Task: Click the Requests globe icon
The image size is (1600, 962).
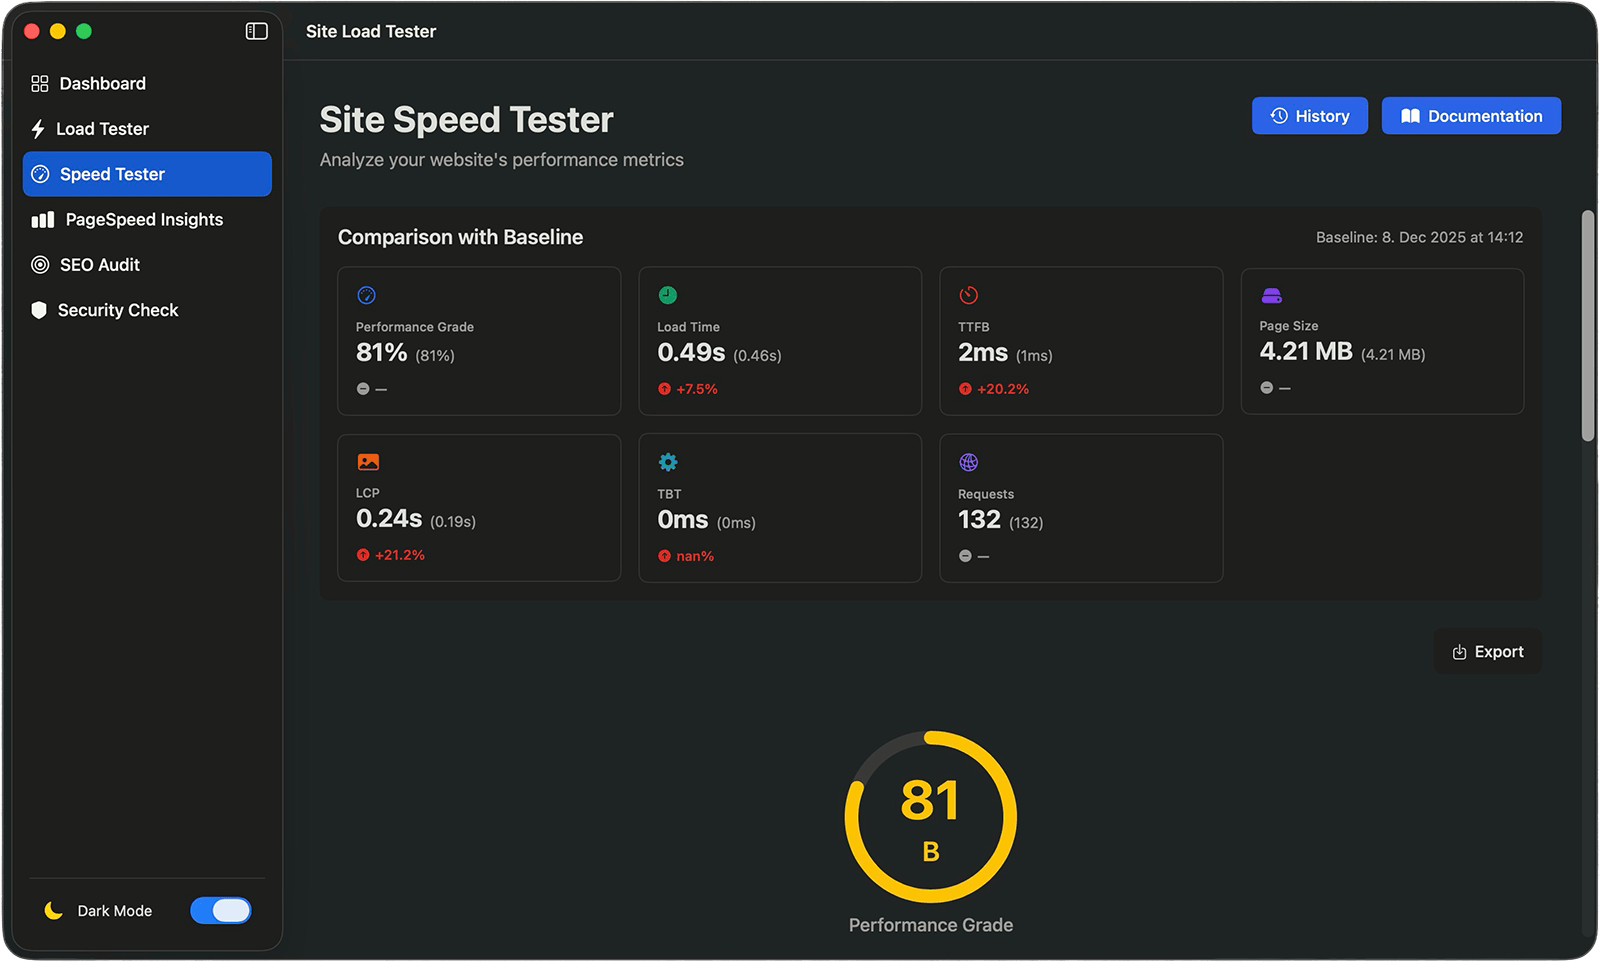Action: 968,461
